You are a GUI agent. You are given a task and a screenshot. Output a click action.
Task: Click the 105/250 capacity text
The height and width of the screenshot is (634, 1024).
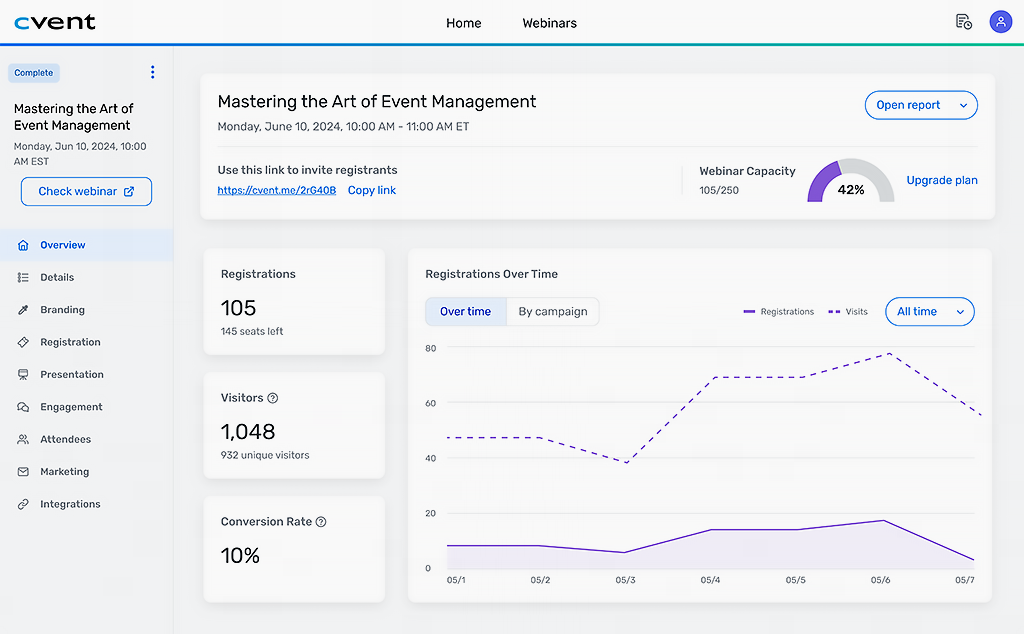718,190
